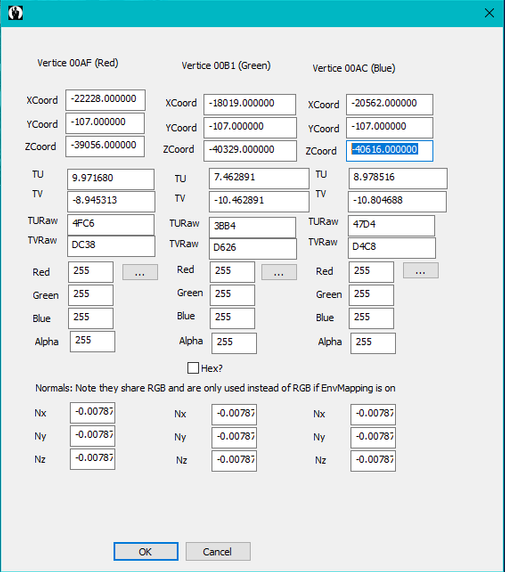Edit ZCoord field showing -39056.000000

(105, 146)
